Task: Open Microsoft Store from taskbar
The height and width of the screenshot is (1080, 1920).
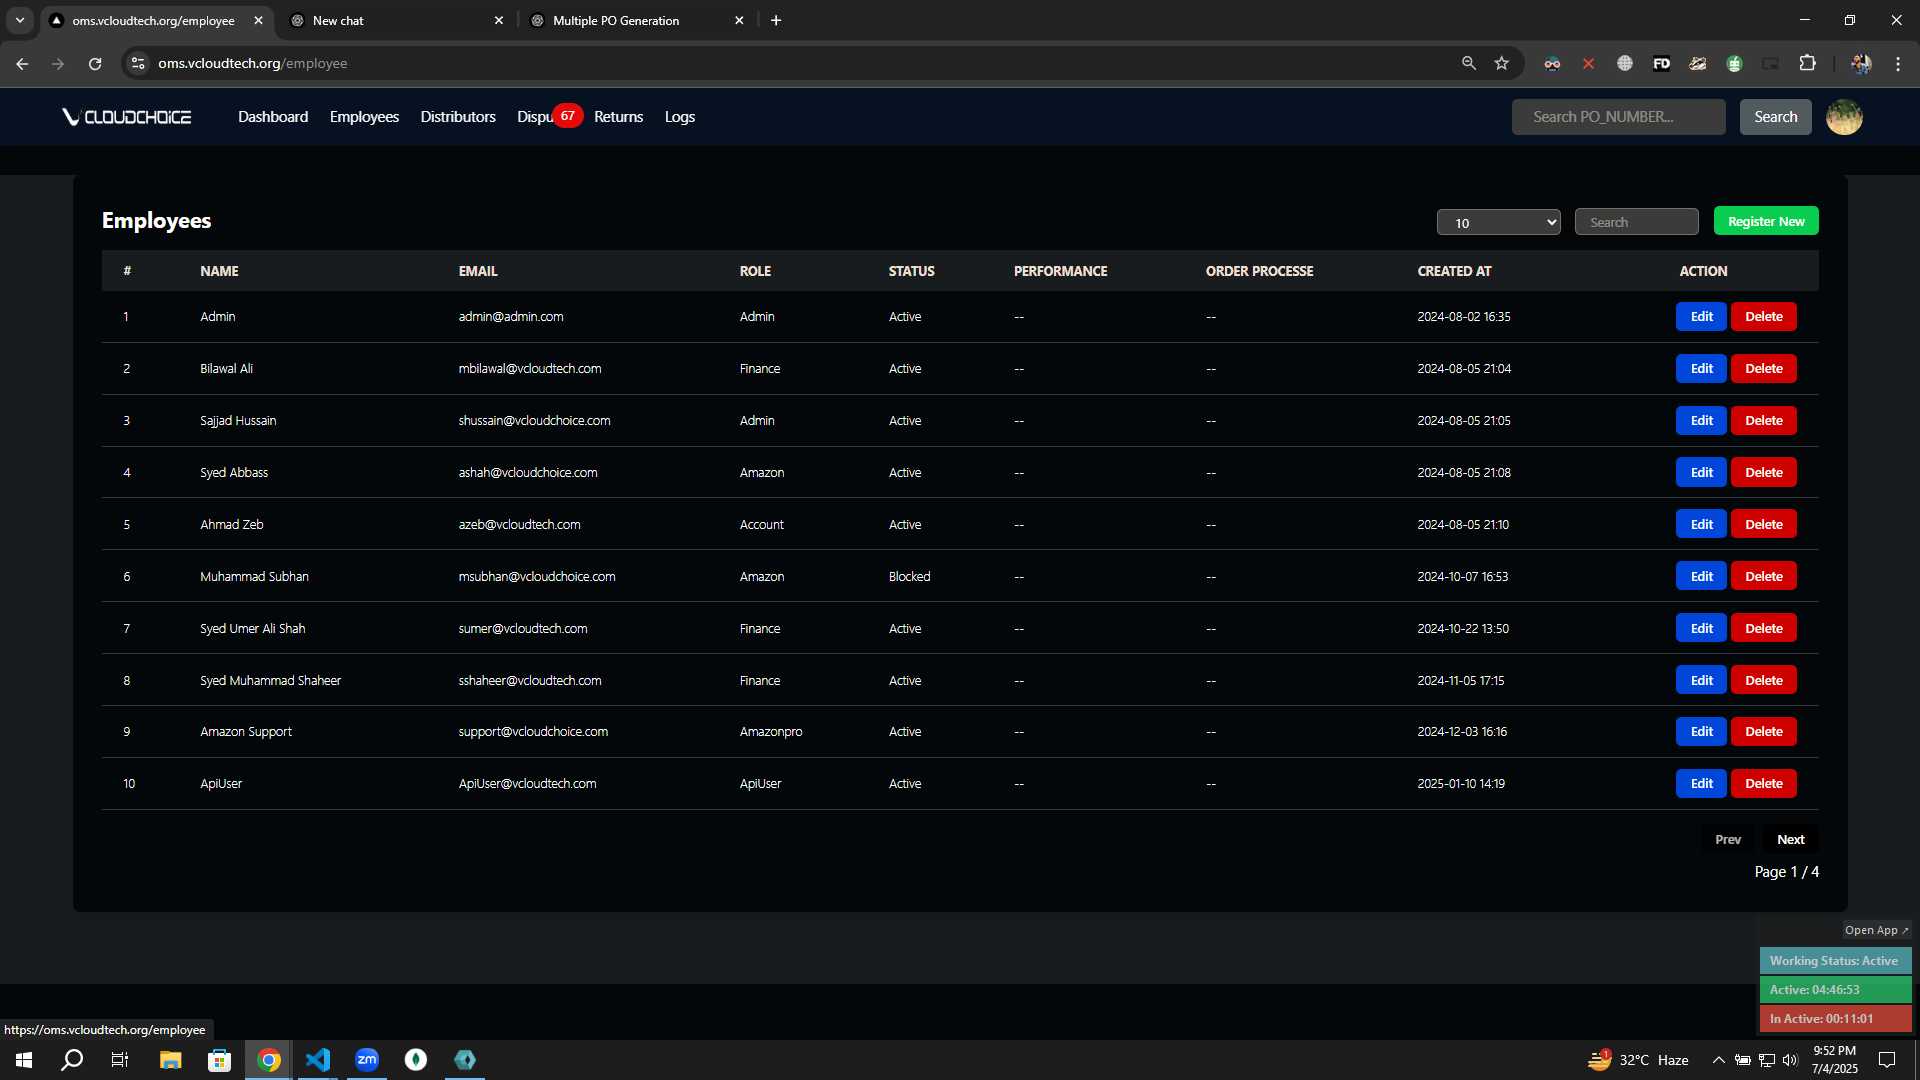Action: (x=219, y=1060)
